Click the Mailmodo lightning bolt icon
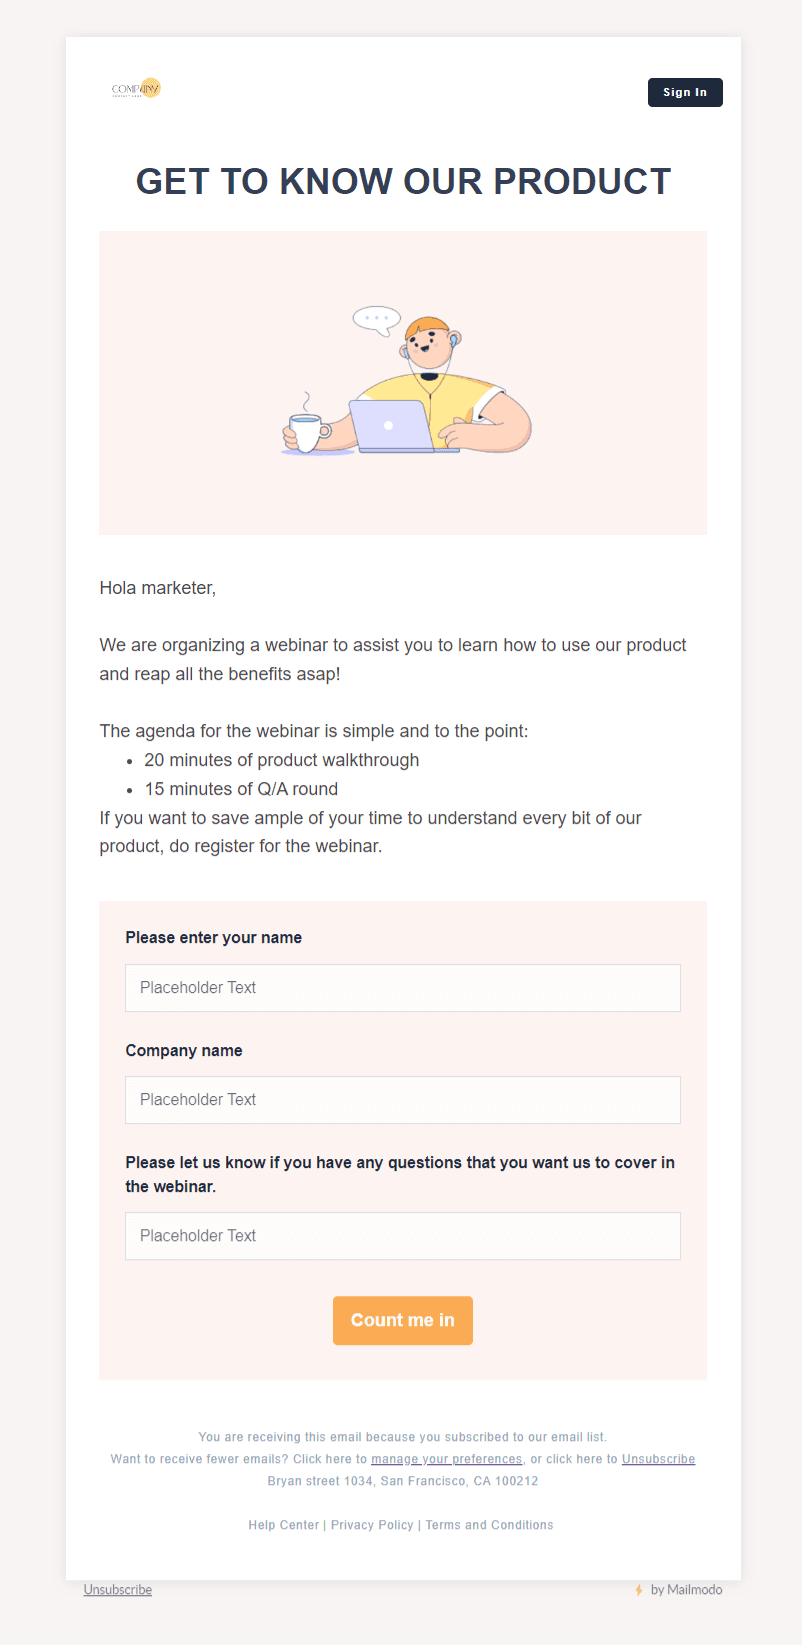802x1645 pixels. coord(639,1590)
